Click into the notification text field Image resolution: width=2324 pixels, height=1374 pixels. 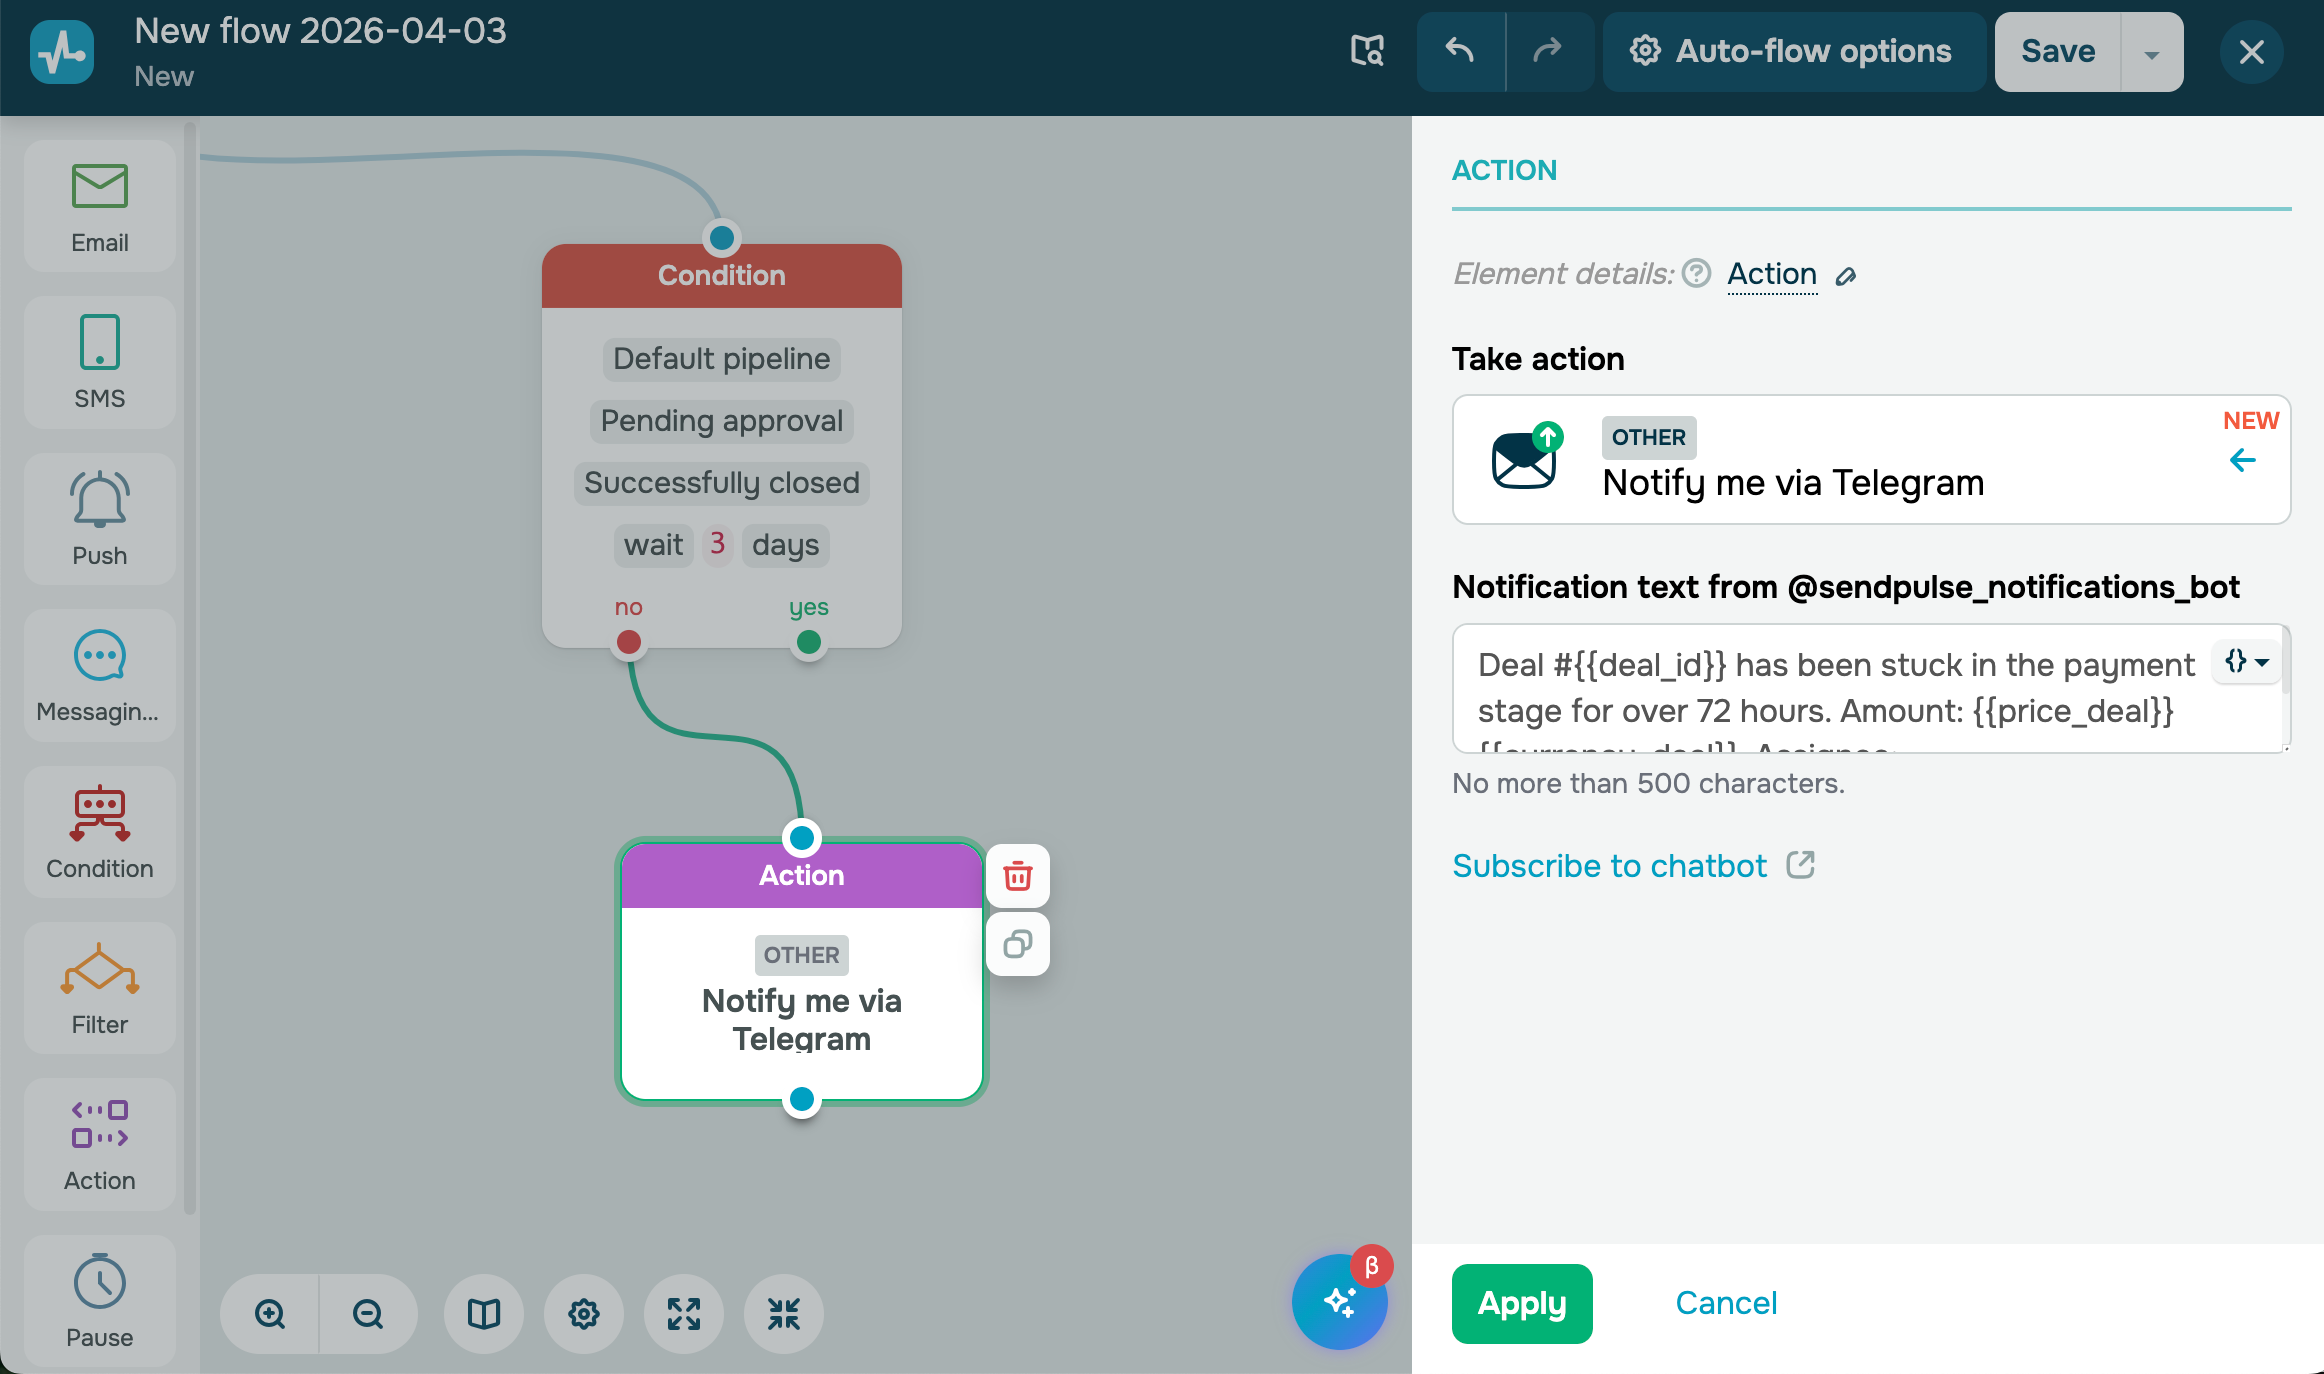tap(1830, 689)
